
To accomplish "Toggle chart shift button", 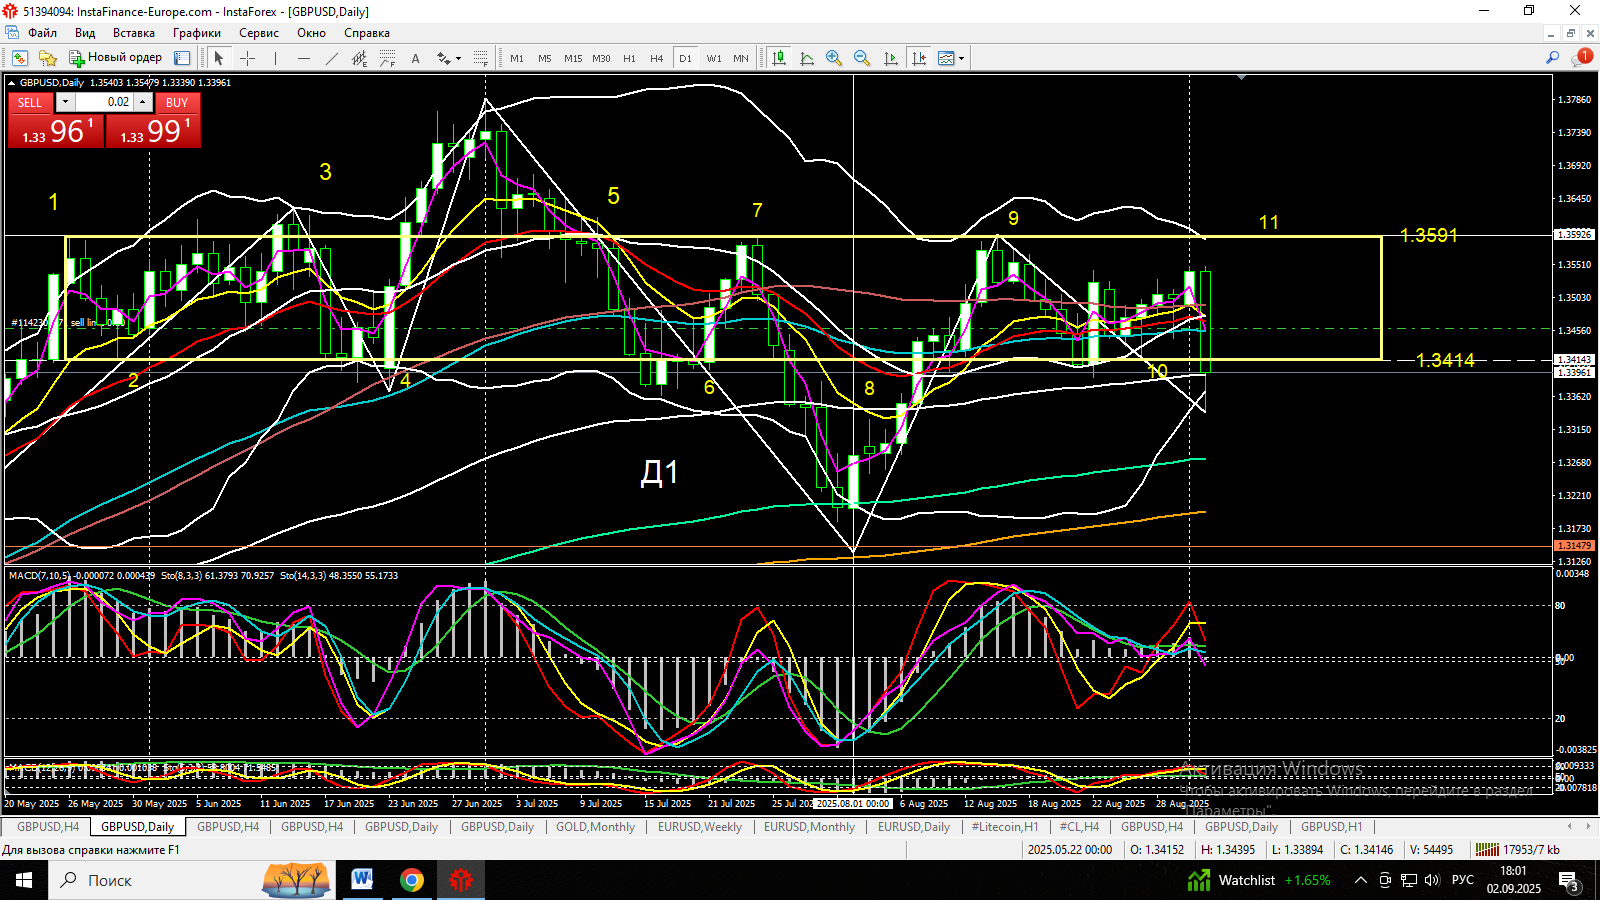I will tap(918, 58).
